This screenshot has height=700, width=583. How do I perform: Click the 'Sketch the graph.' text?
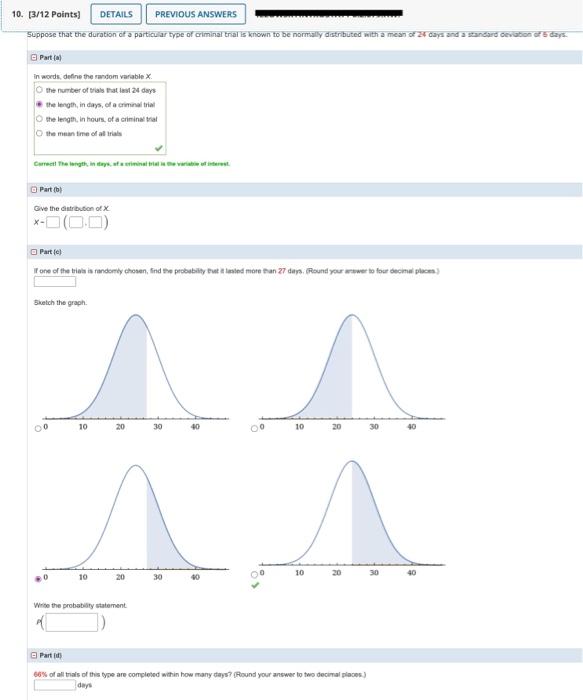(x=60, y=303)
